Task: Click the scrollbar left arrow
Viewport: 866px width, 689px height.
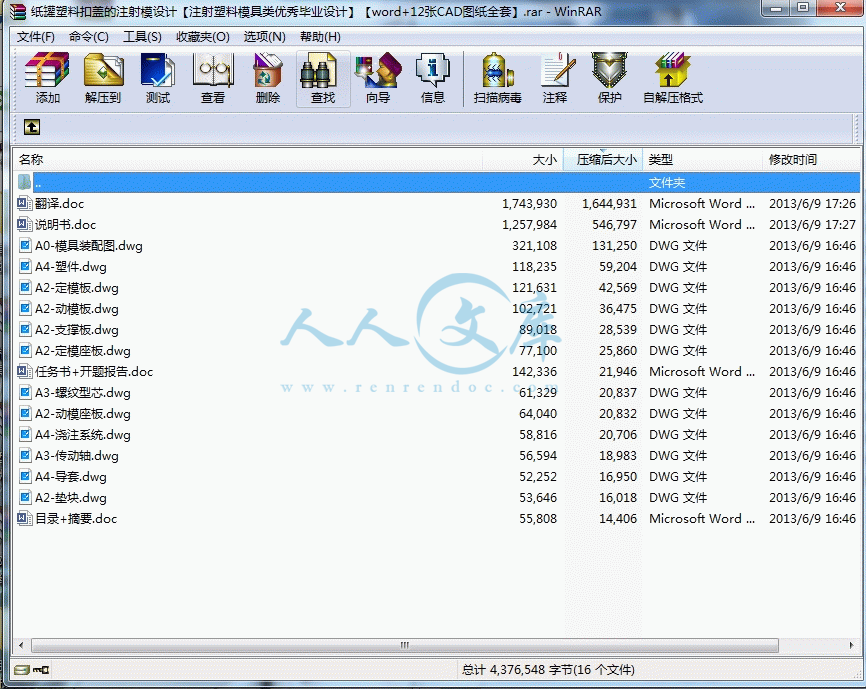Action: point(21,645)
